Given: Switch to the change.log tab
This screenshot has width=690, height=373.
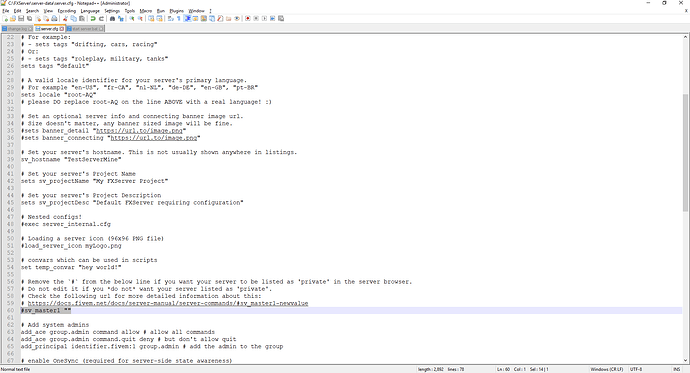Looking at the screenshot, I should (17, 29).
